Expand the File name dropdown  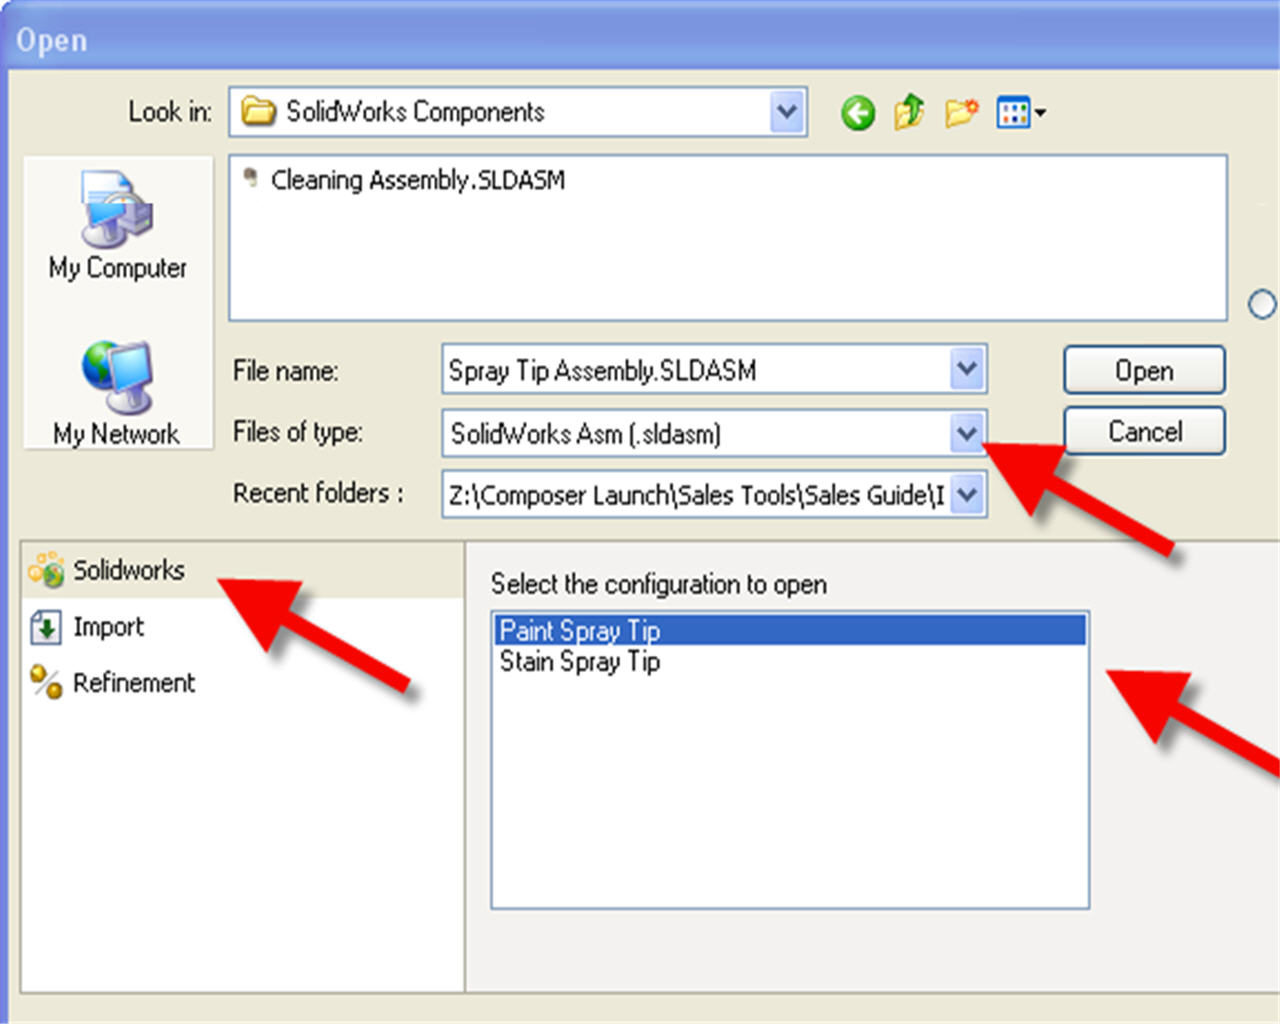click(966, 370)
